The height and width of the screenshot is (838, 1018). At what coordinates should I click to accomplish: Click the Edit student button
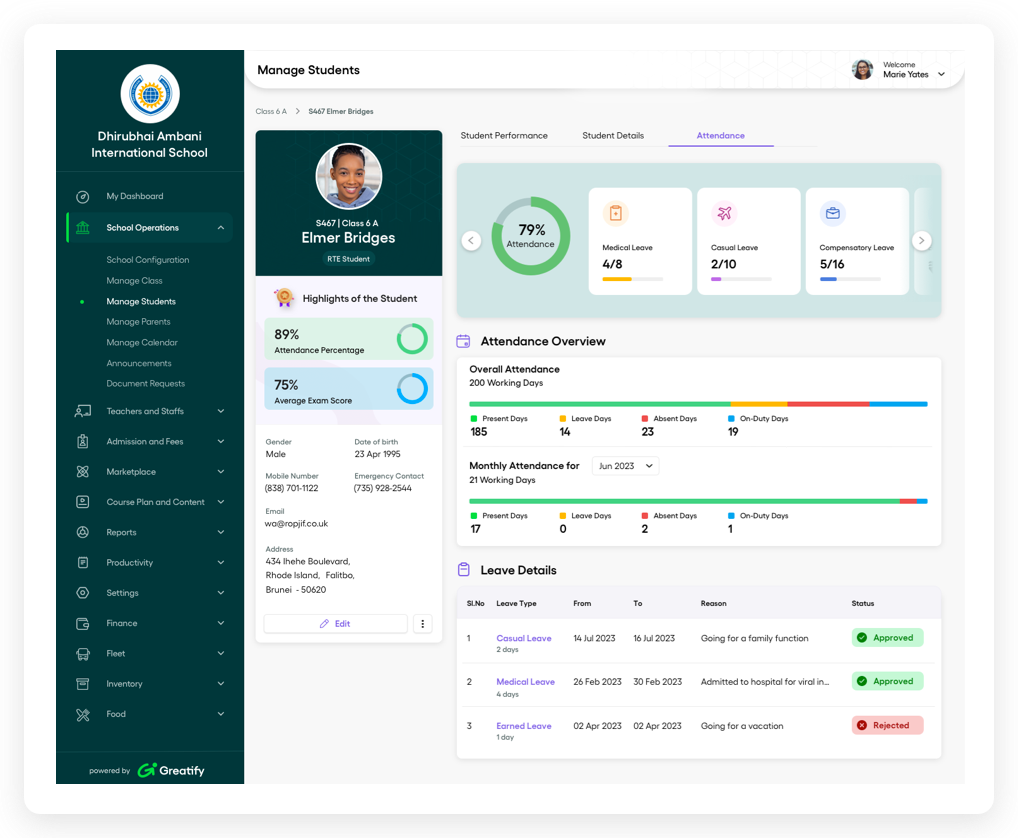[335, 624]
